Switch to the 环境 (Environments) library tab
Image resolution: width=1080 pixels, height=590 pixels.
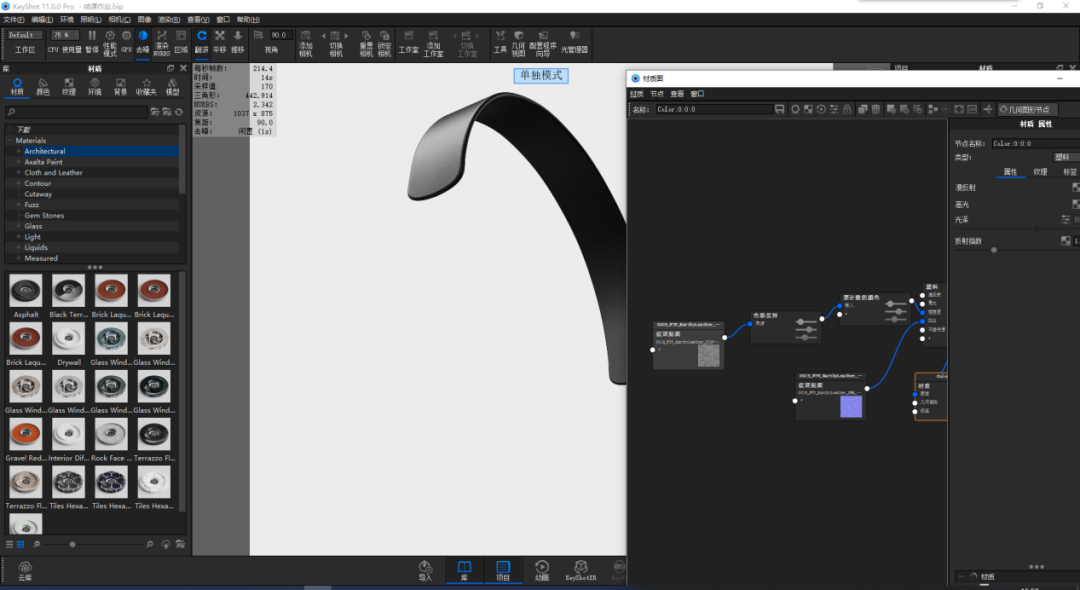[94, 86]
